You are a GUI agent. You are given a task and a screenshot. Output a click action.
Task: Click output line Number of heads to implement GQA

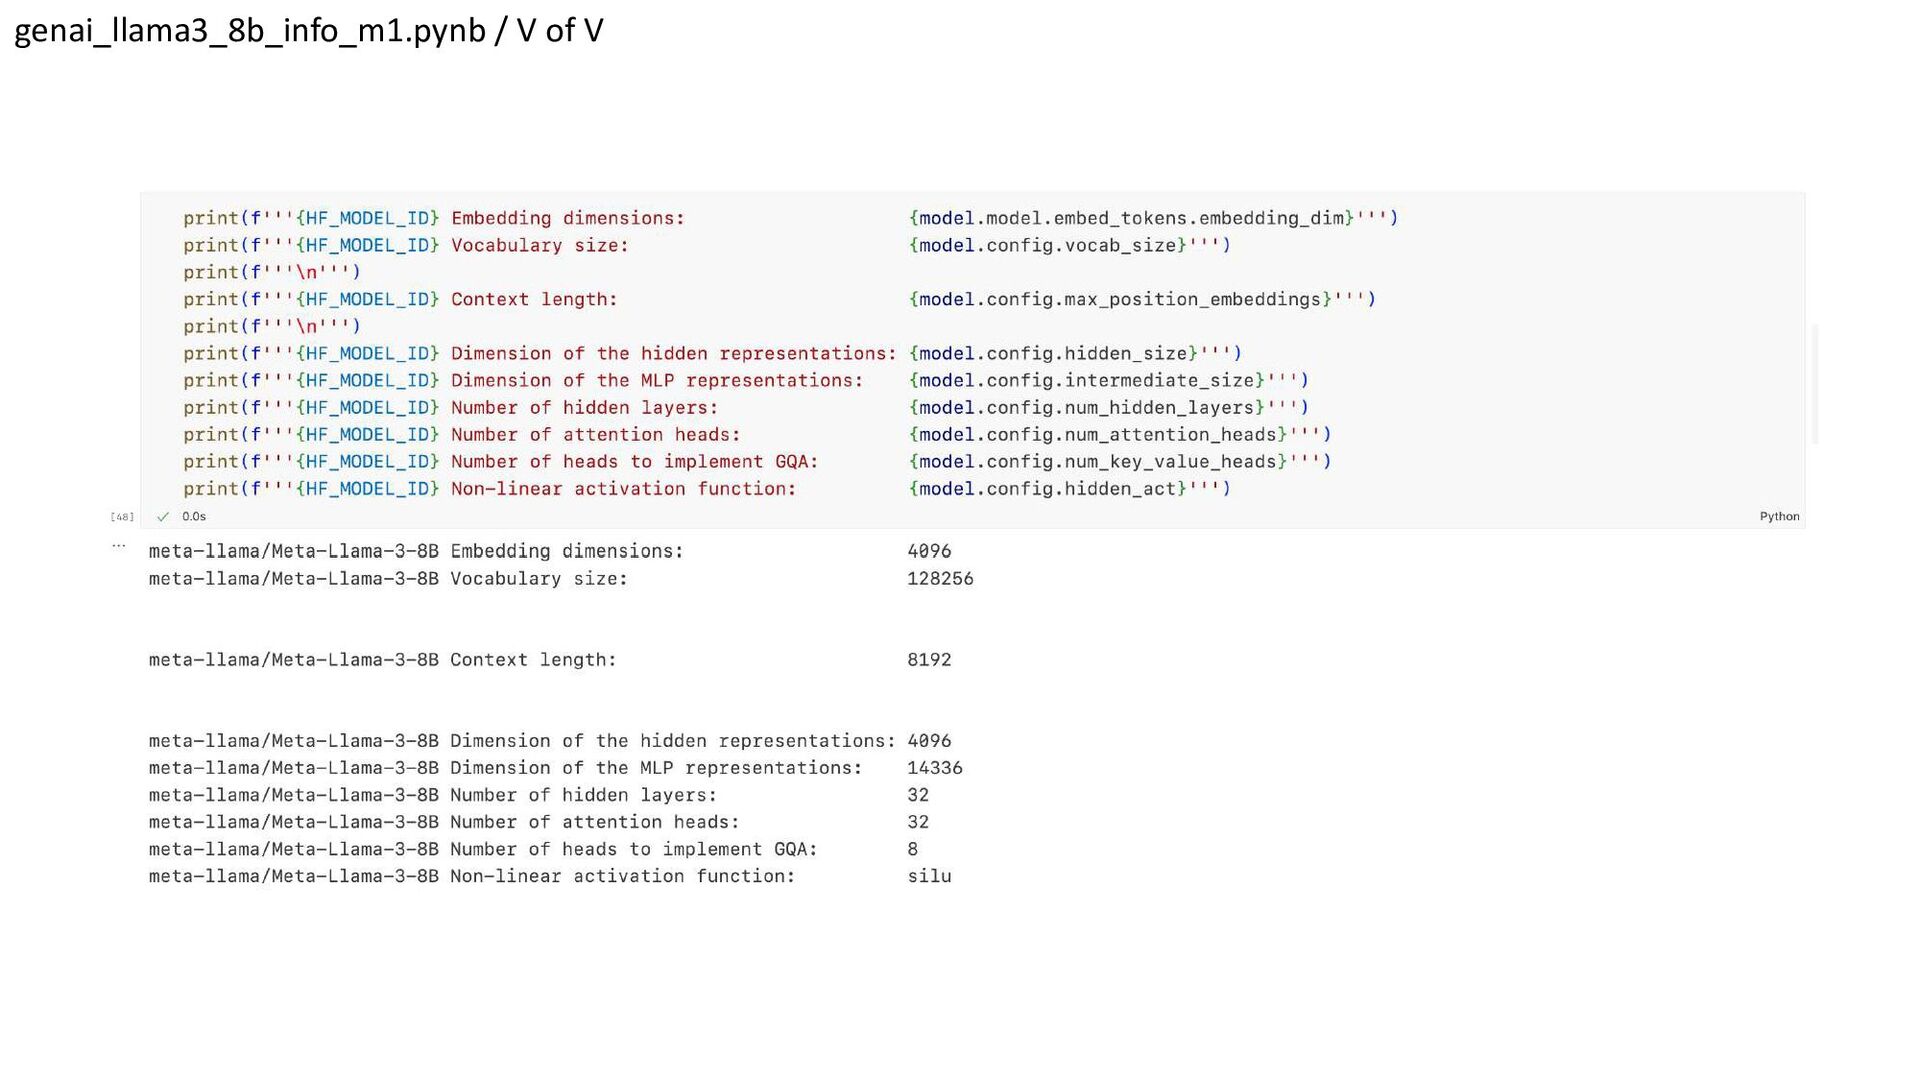[533, 849]
